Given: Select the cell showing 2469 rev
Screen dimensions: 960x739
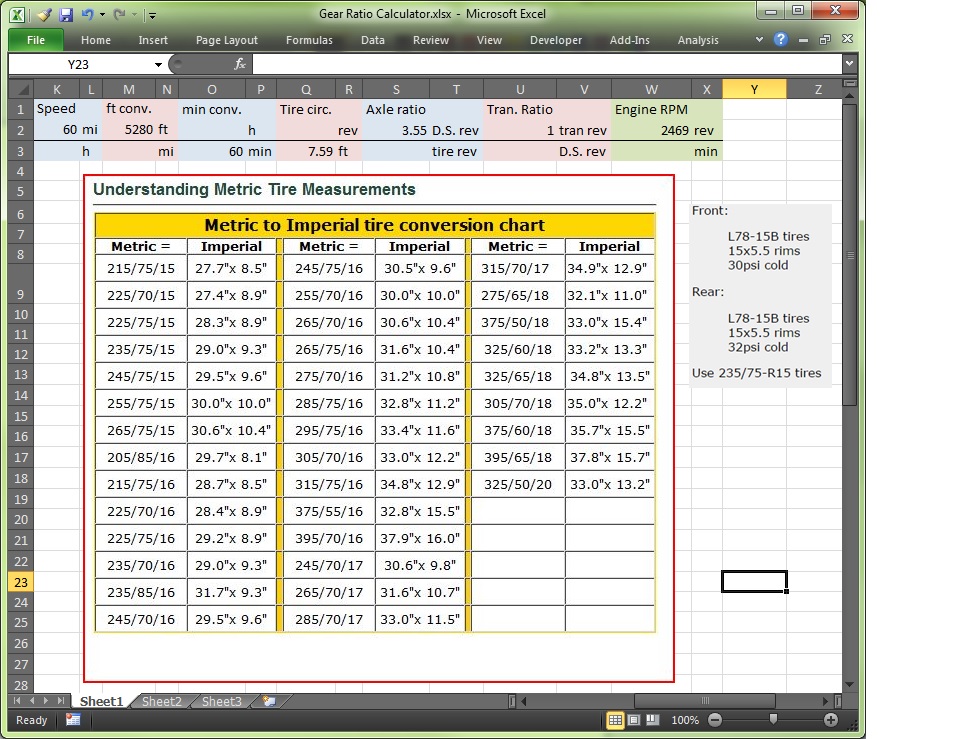Looking at the screenshot, I should tap(651, 130).
